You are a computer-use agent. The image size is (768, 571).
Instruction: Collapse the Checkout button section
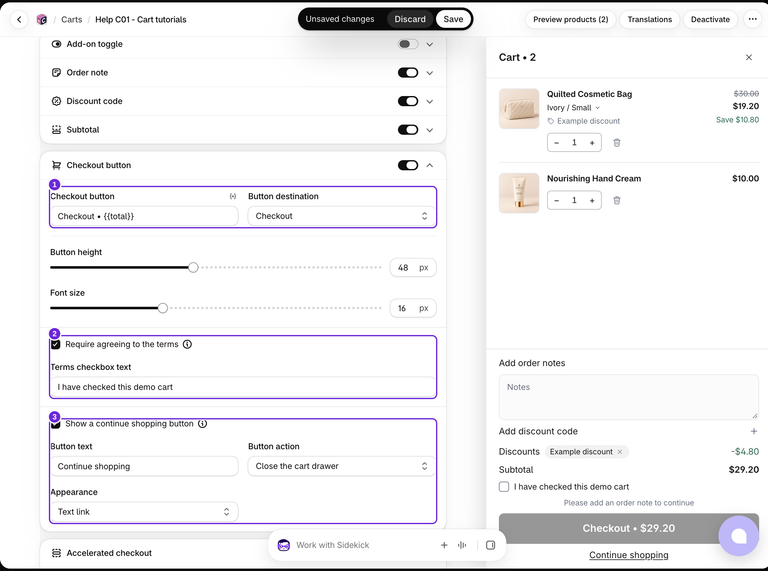coord(430,165)
